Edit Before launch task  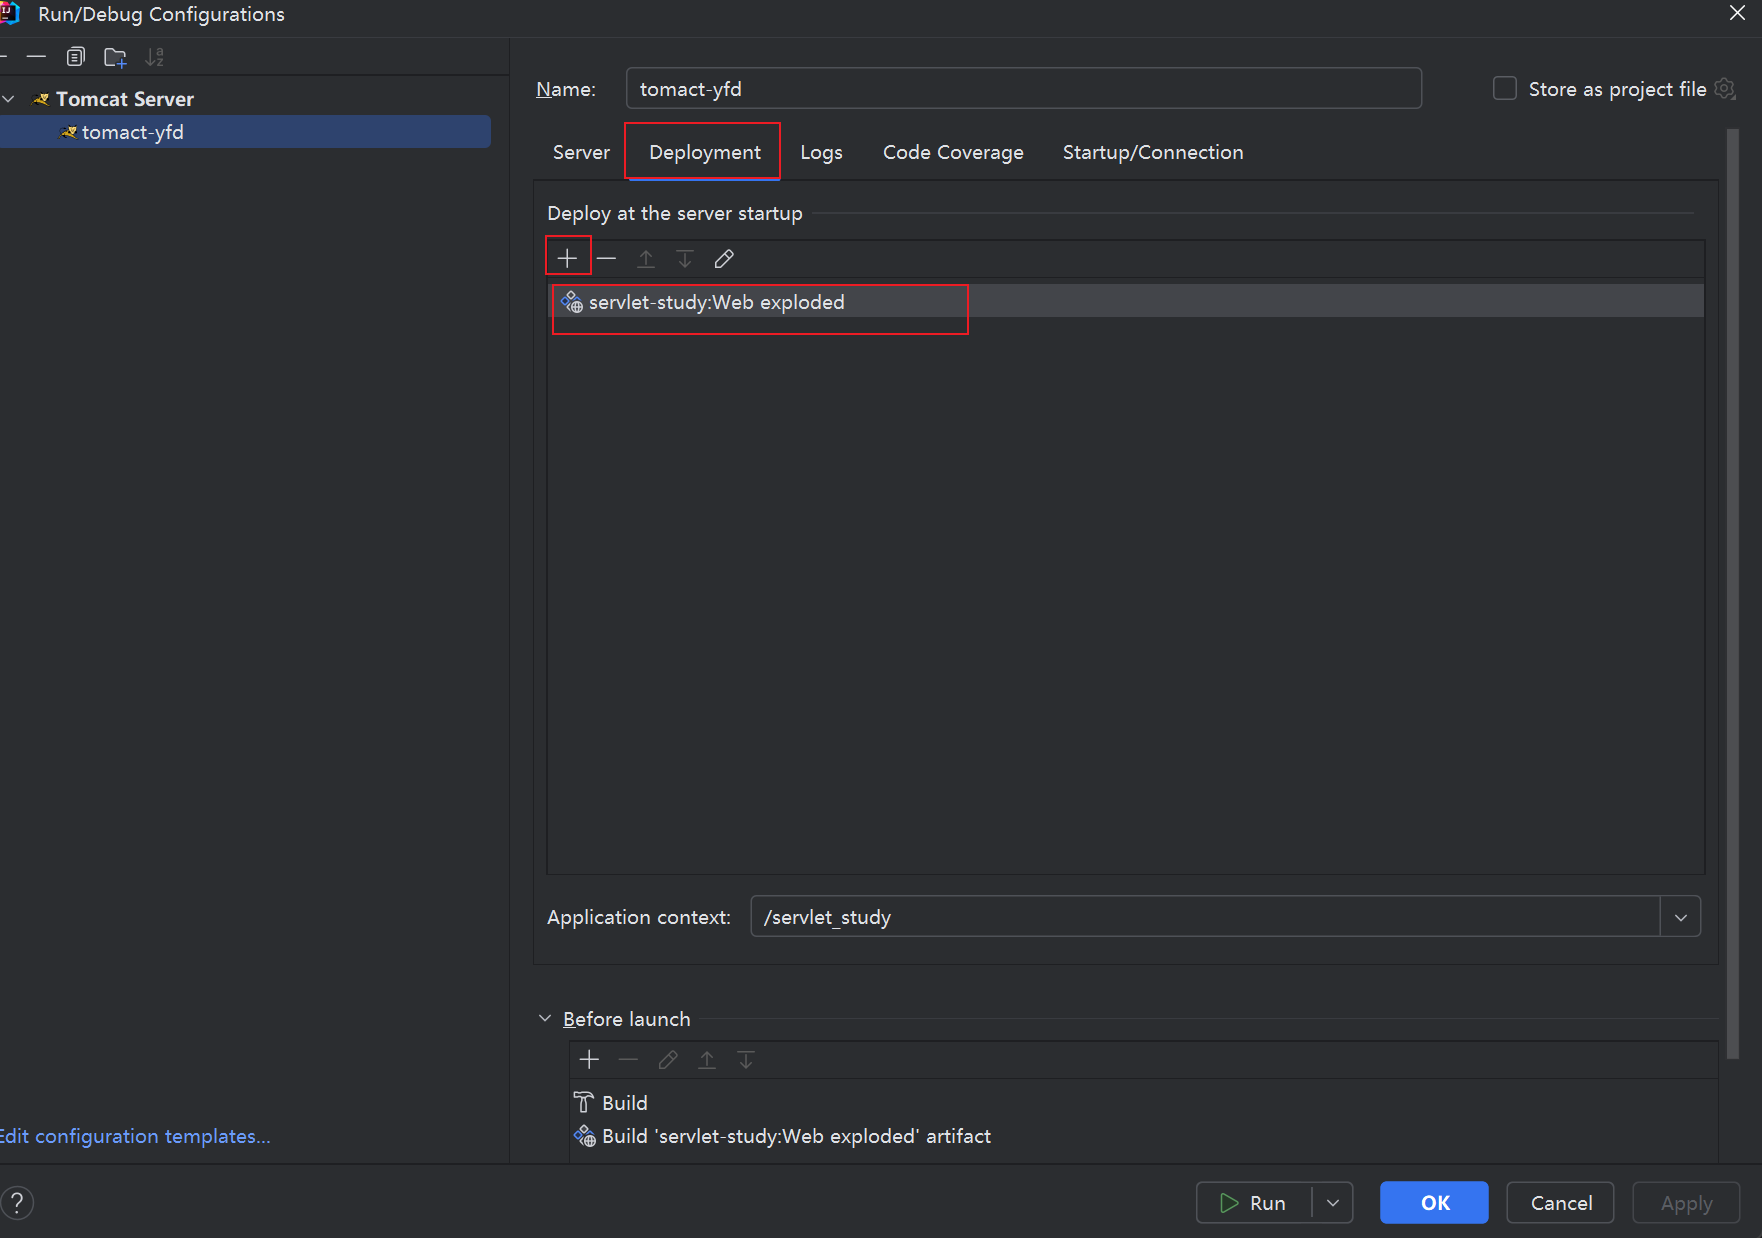click(668, 1059)
